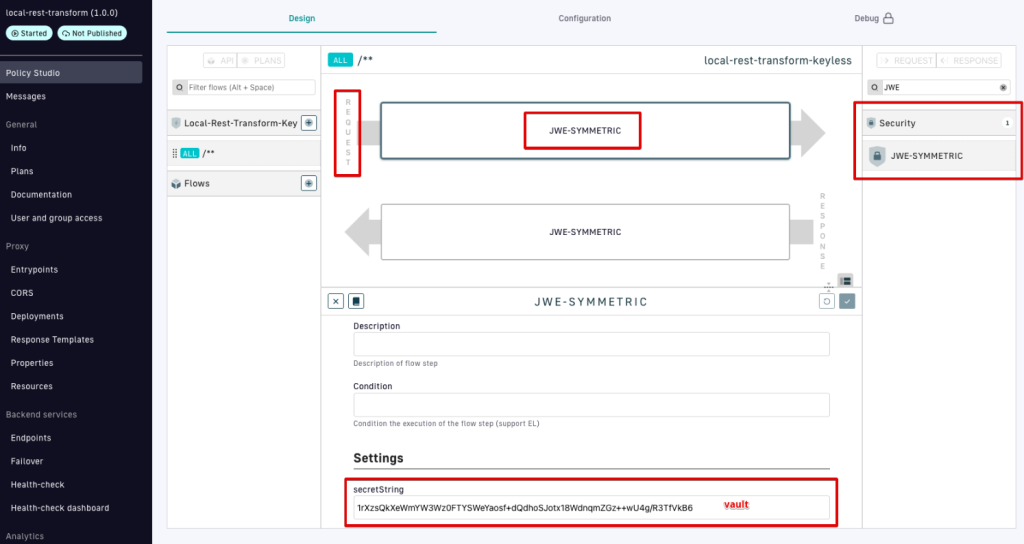Select the API flow filter toggle
Image resolution: width=1024 pixels, height=544 pixels.
[x=220, y=61]
